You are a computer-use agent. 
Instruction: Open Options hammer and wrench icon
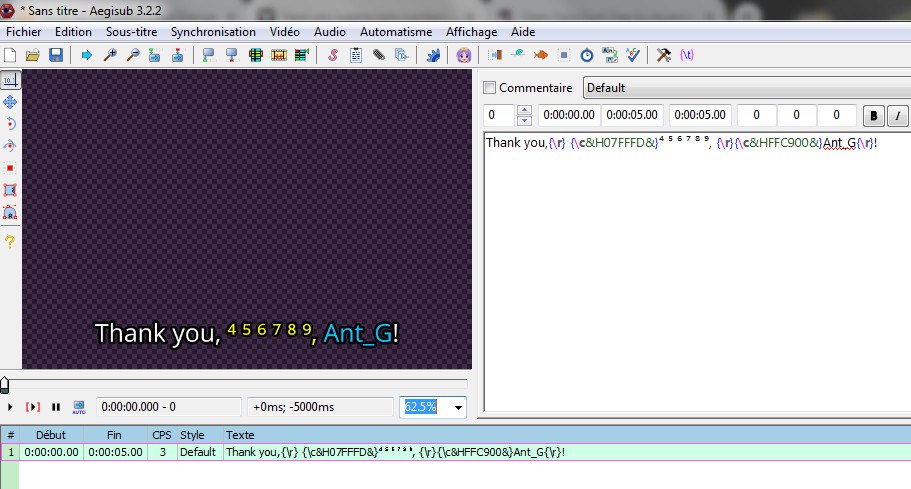(x=663, y=55)
